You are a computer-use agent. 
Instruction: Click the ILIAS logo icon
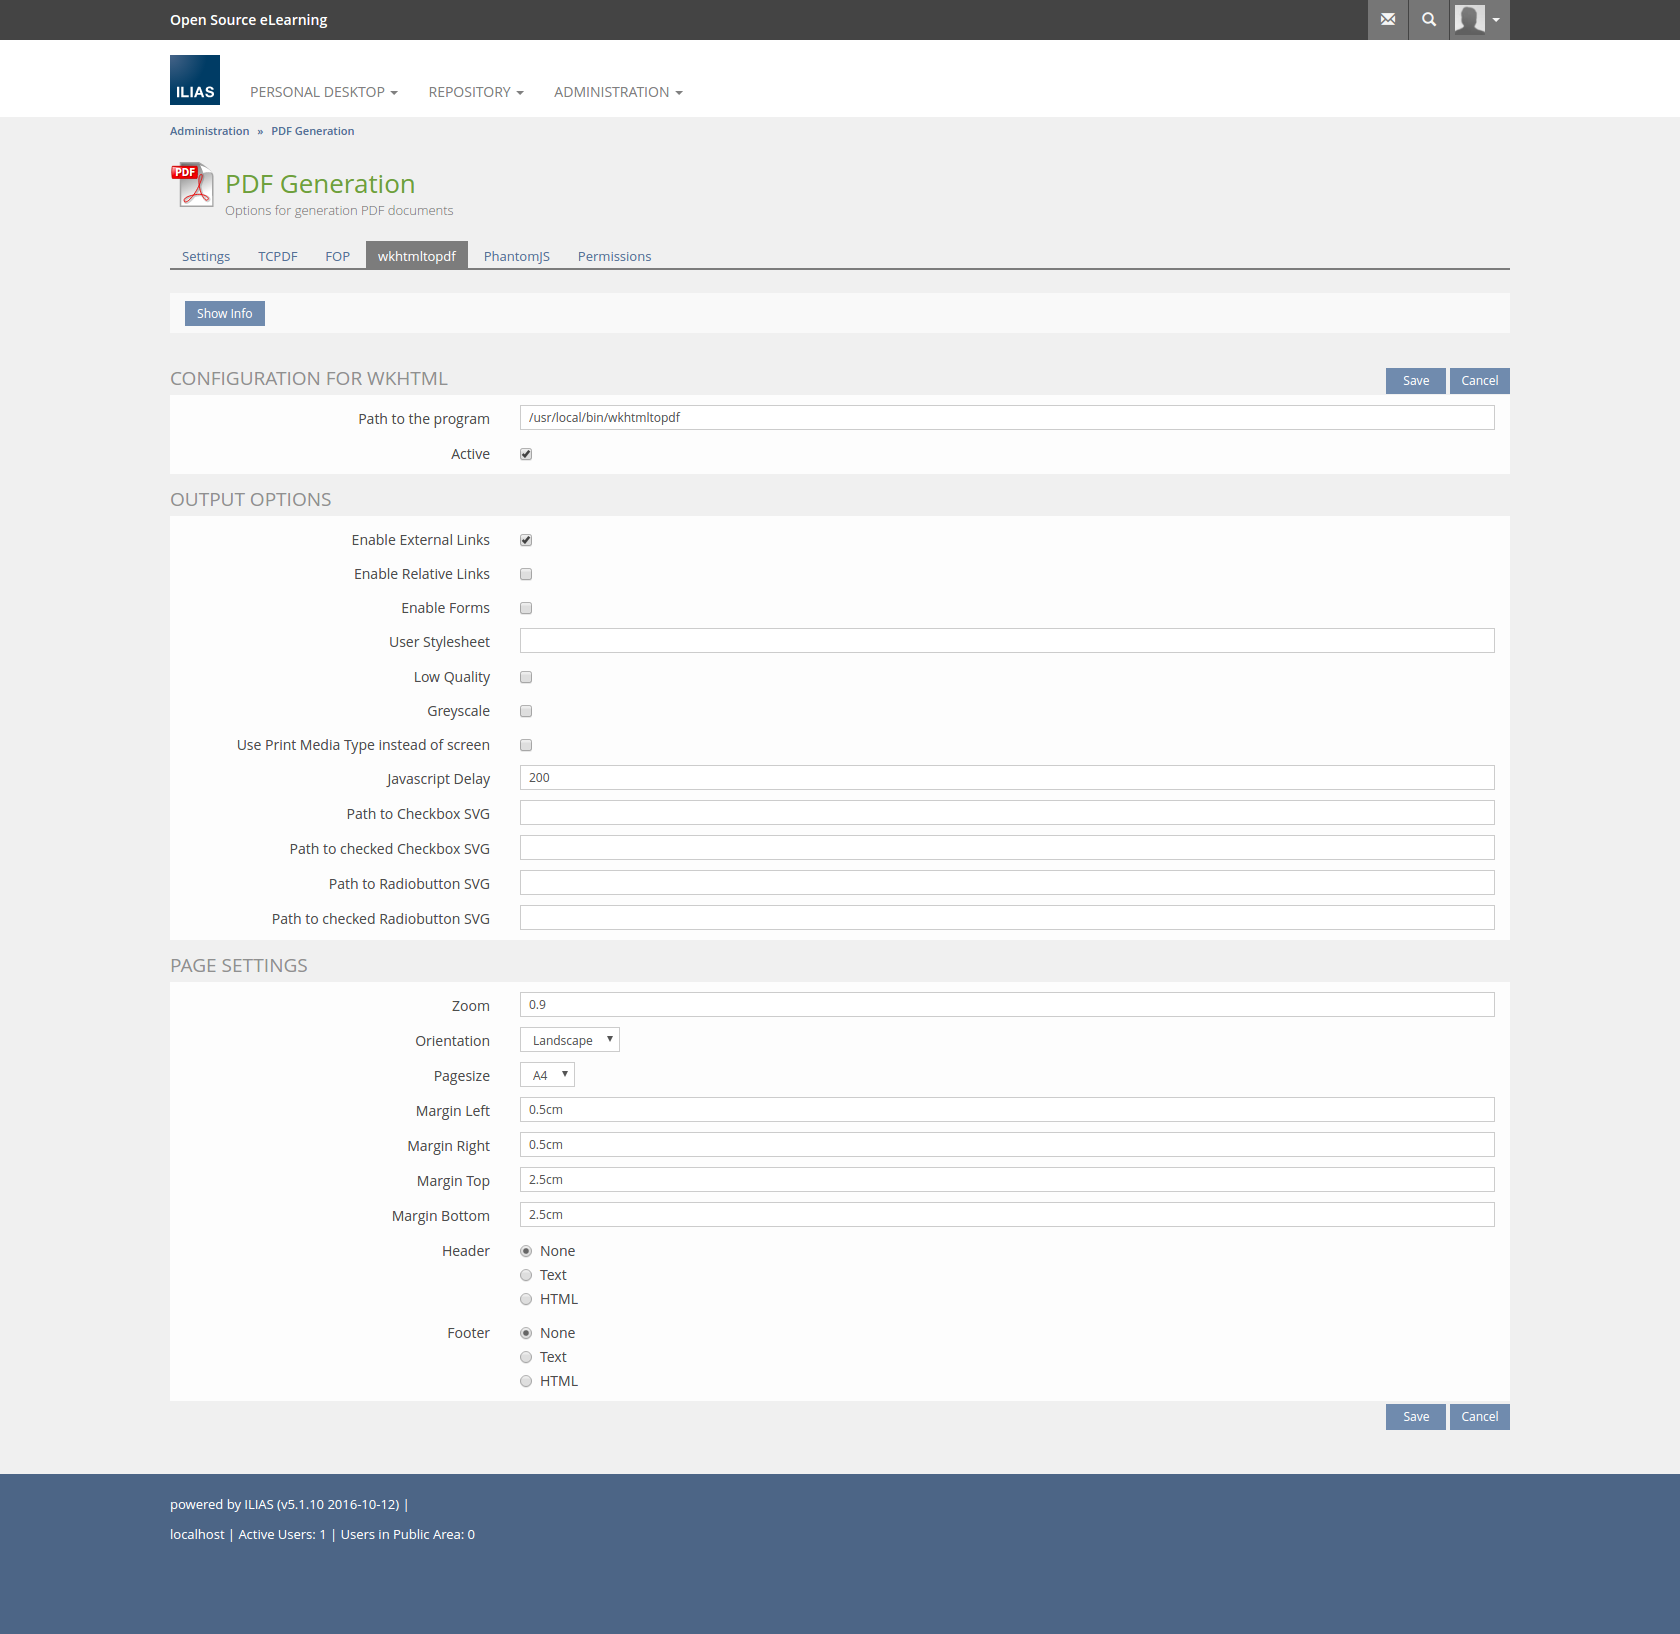click(195, 80)
